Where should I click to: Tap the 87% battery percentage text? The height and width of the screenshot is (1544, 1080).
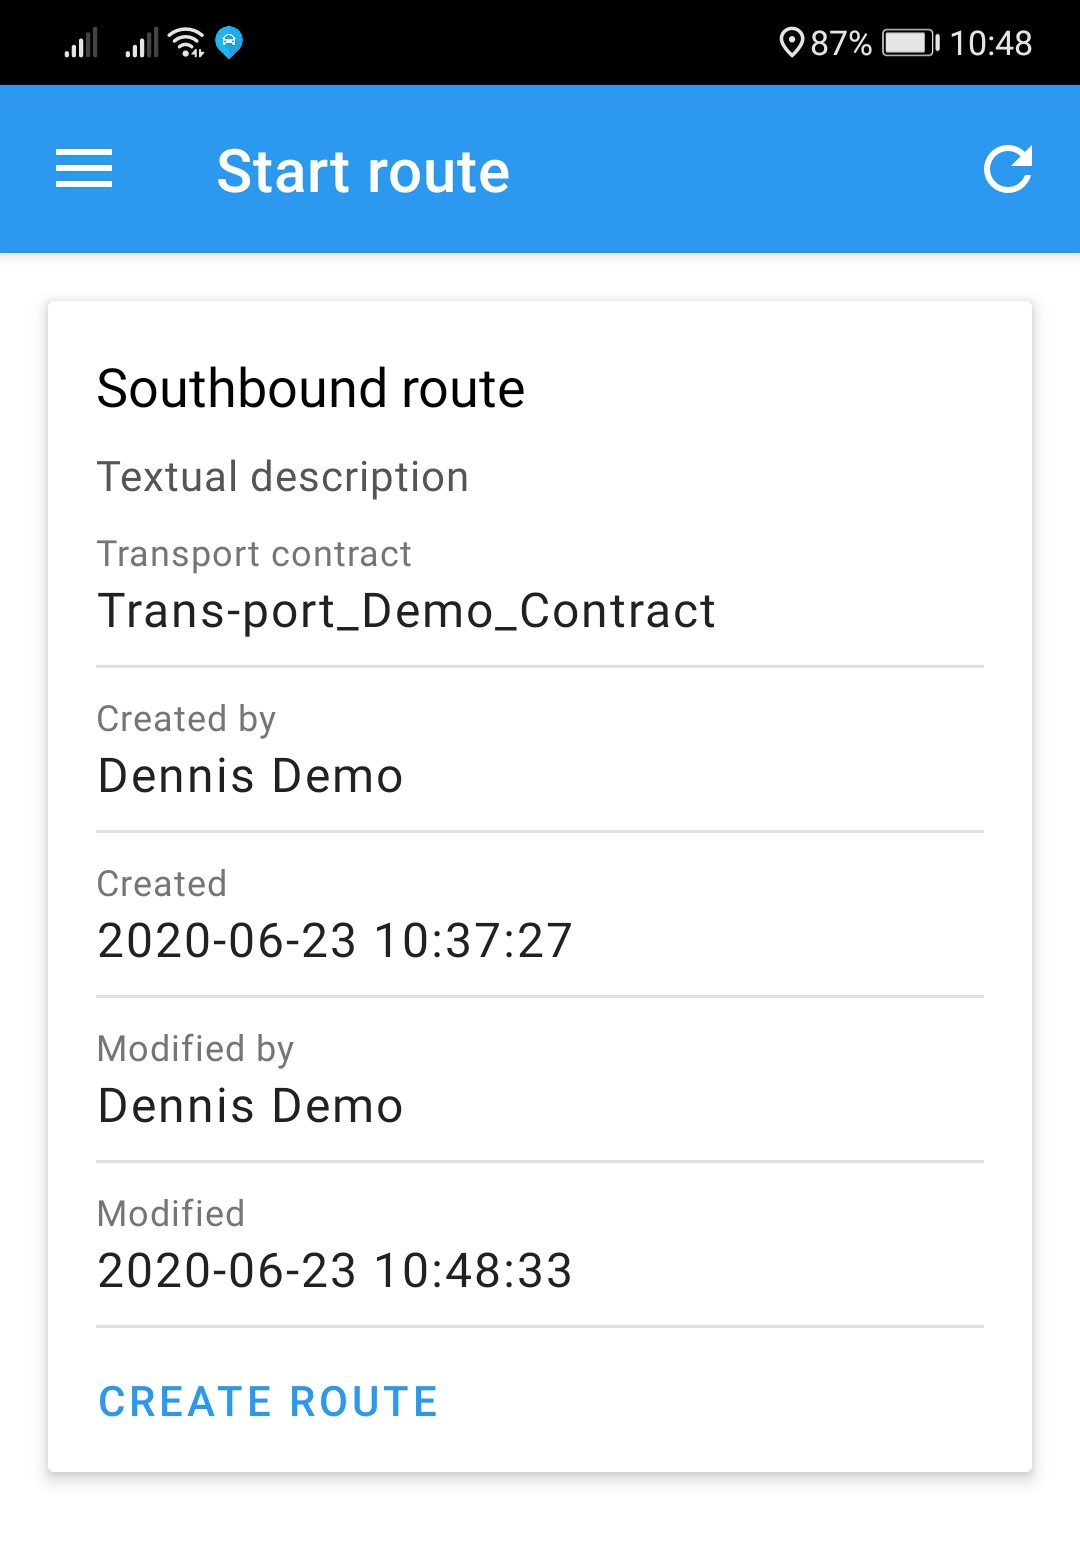point(841,43)
